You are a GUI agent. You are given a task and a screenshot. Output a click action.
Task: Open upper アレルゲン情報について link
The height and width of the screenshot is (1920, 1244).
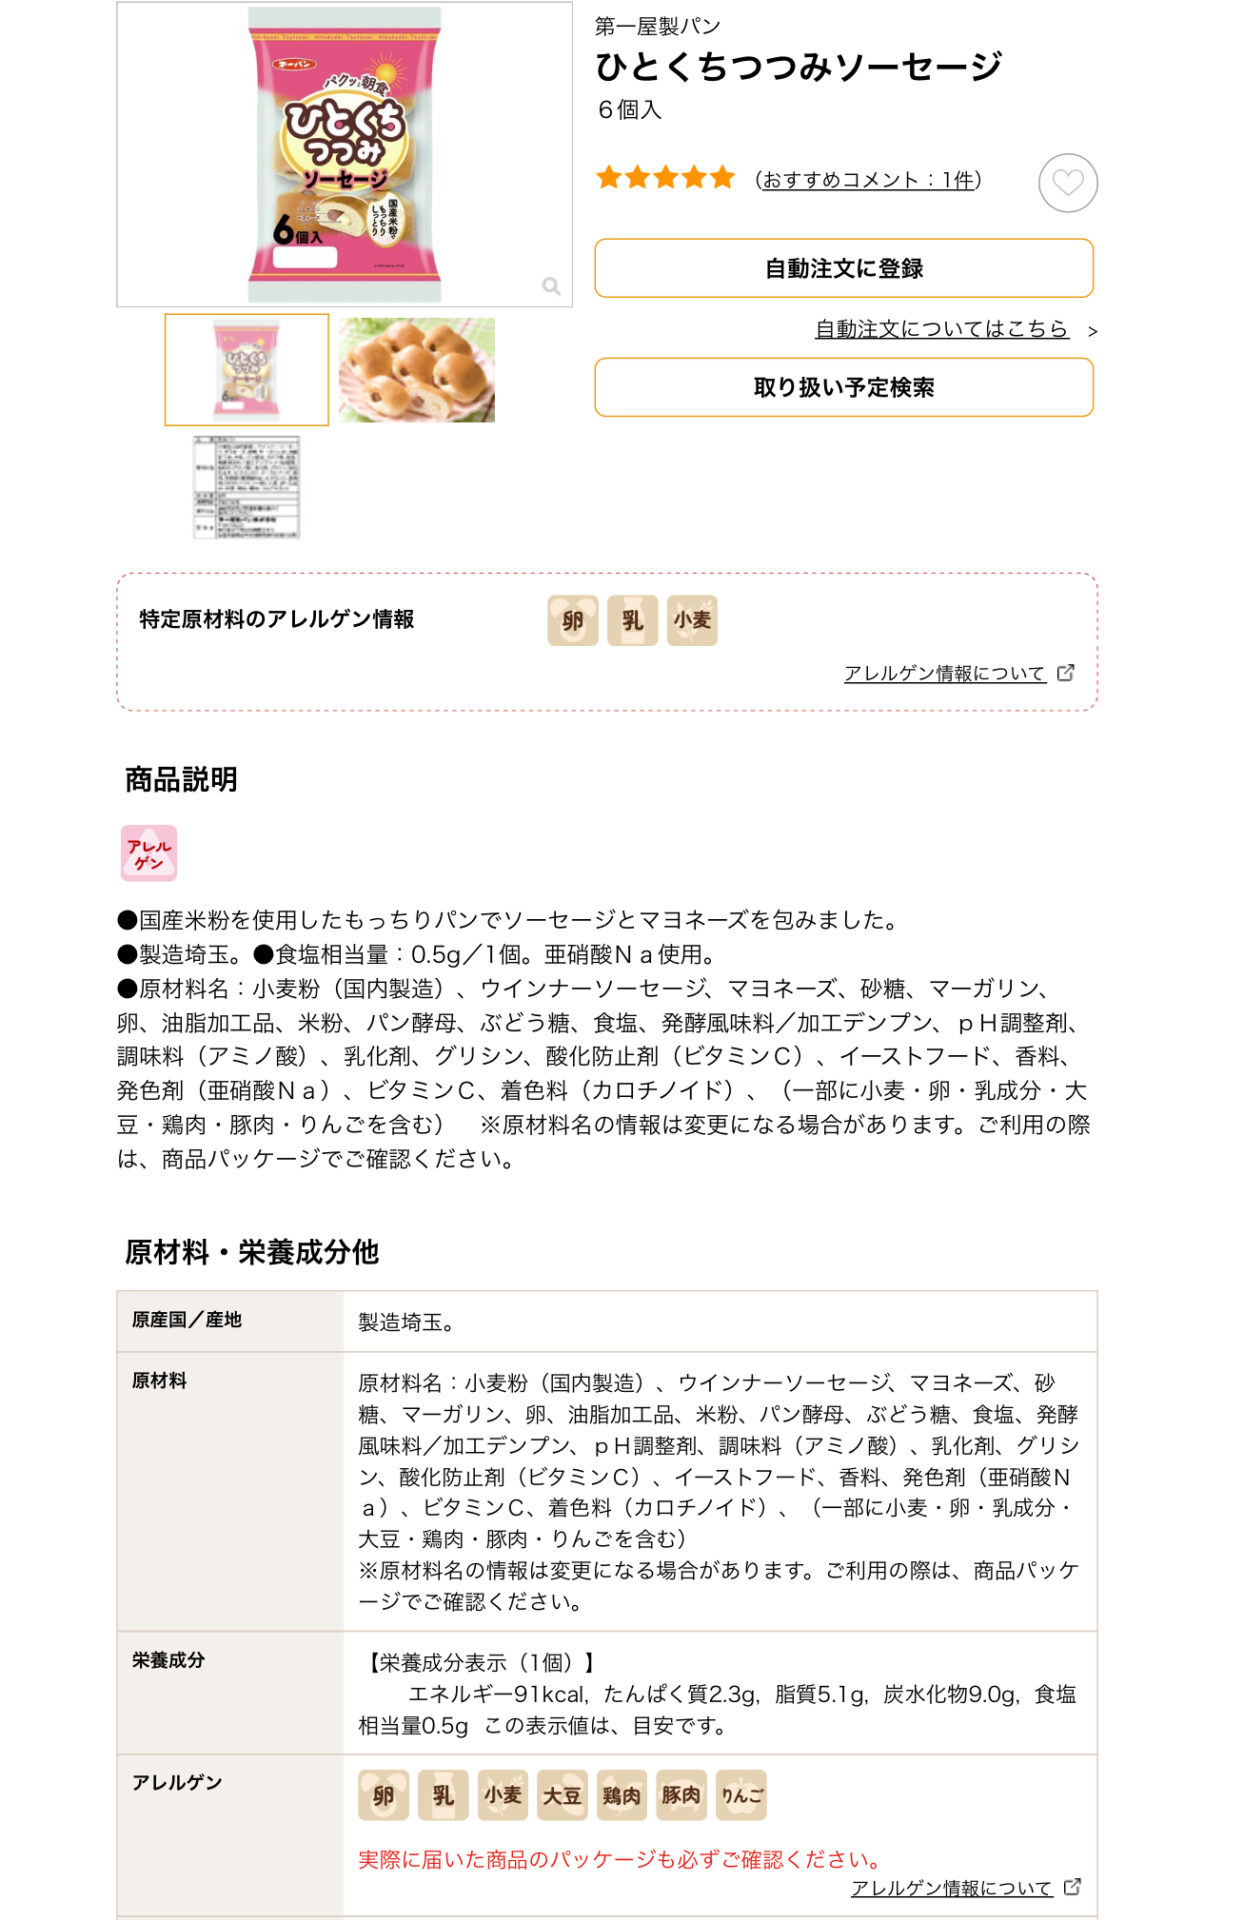[x=945, y=673]
